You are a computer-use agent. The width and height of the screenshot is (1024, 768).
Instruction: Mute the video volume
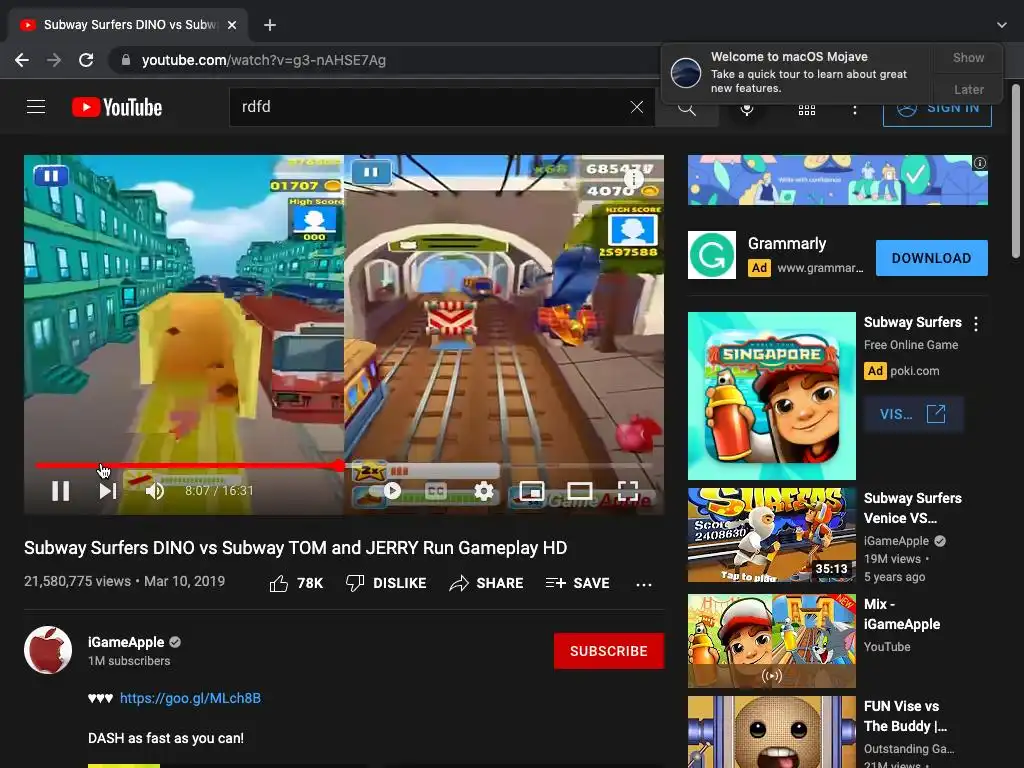pos(155,490)
